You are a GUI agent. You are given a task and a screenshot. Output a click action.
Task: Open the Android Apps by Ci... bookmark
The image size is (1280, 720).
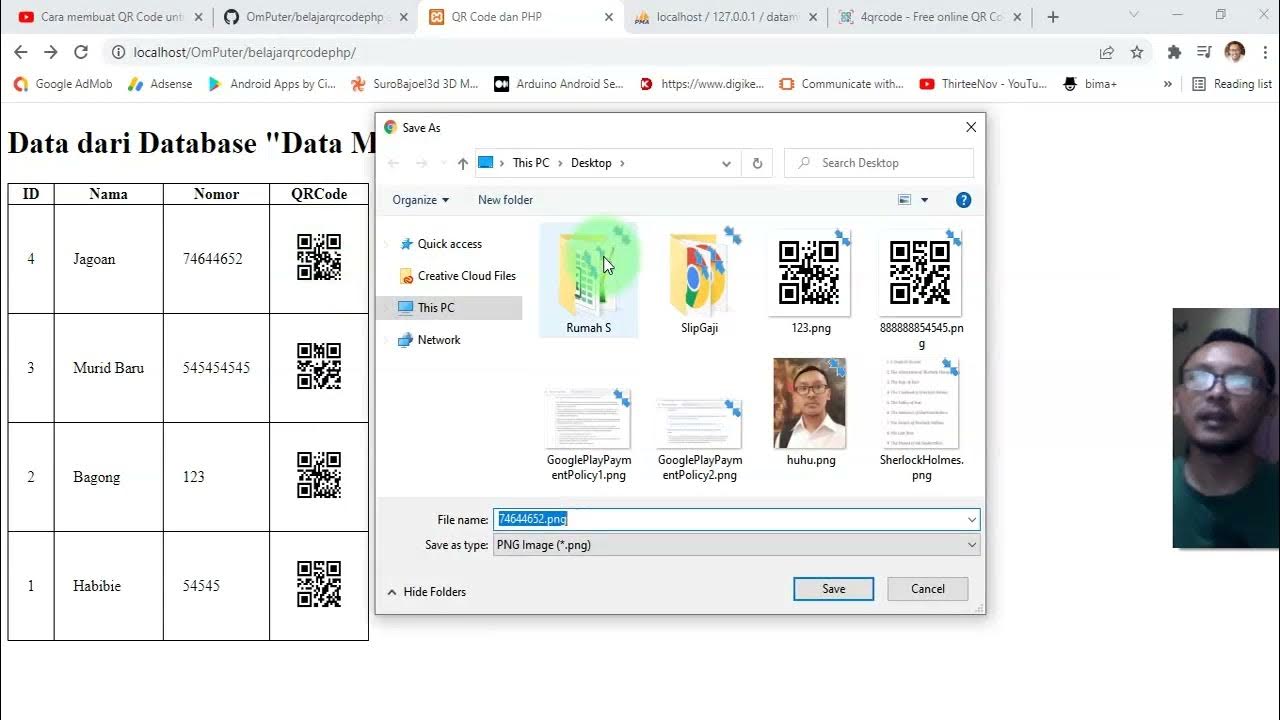[271, 84]
